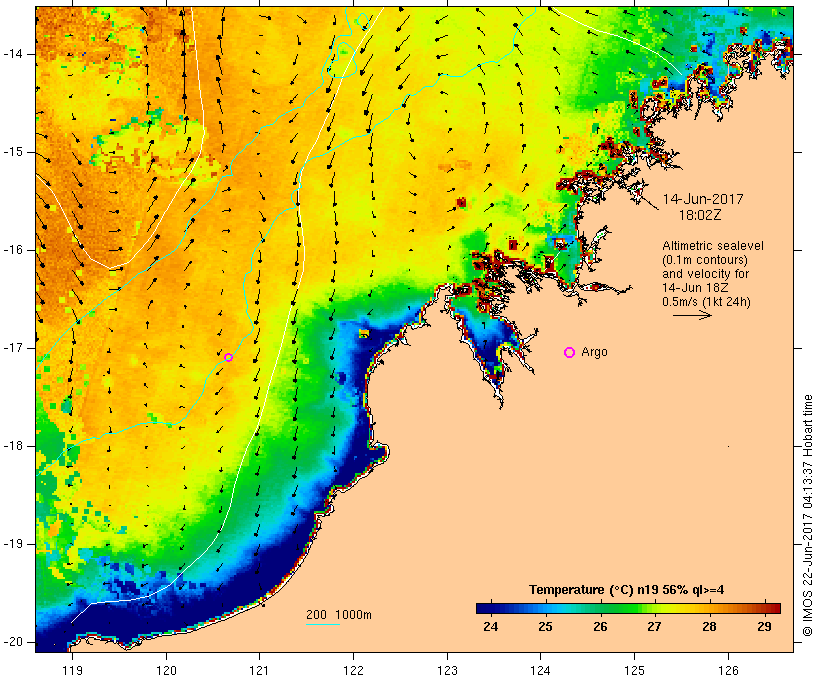Click the longitude axis label '126'
This screenshot has width=820, height=680.
728,671
